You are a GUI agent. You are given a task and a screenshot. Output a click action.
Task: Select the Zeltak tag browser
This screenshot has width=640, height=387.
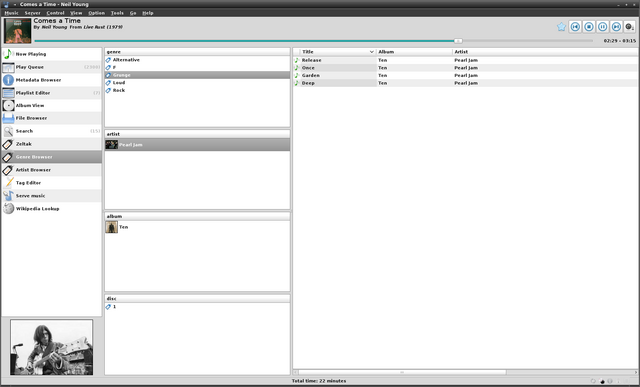click(x=51, y=144)
